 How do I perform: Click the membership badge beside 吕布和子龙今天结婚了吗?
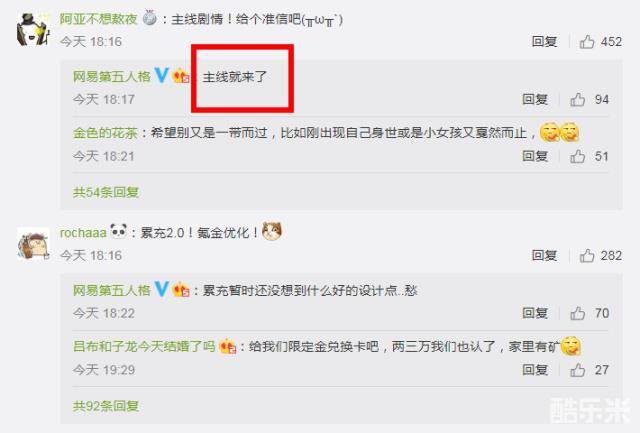(x=228, y=347)
